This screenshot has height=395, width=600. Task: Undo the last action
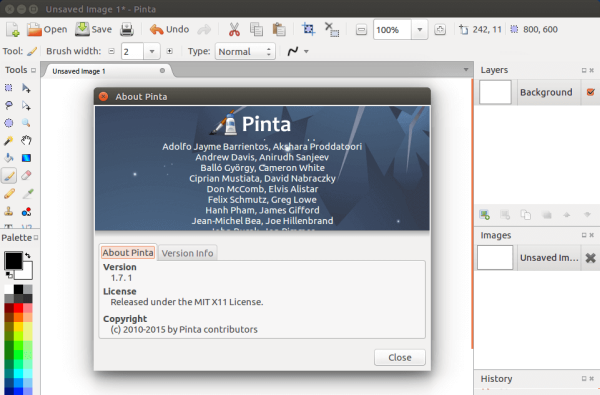170,29
